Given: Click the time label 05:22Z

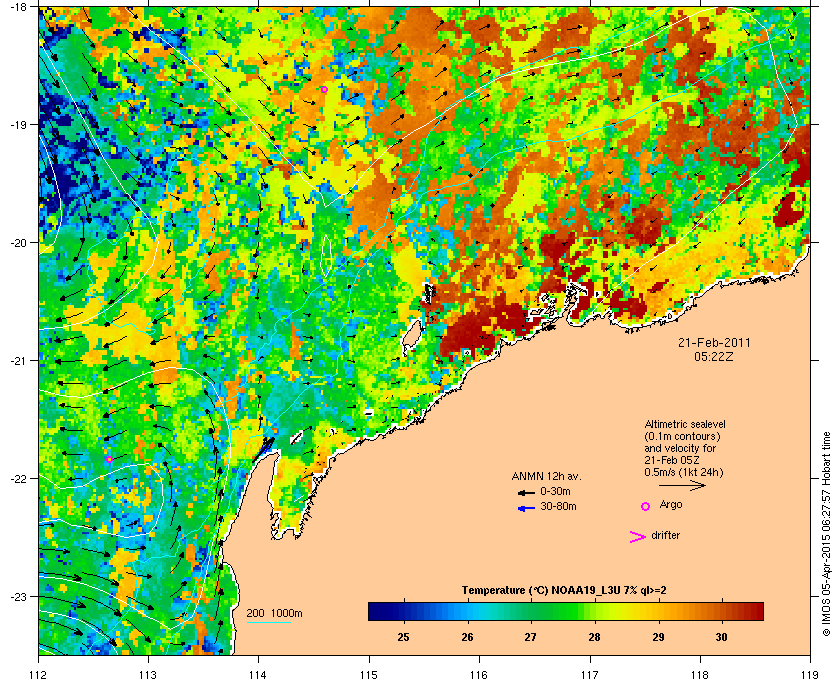Looking at the screenshot, I should pos(714,356).
